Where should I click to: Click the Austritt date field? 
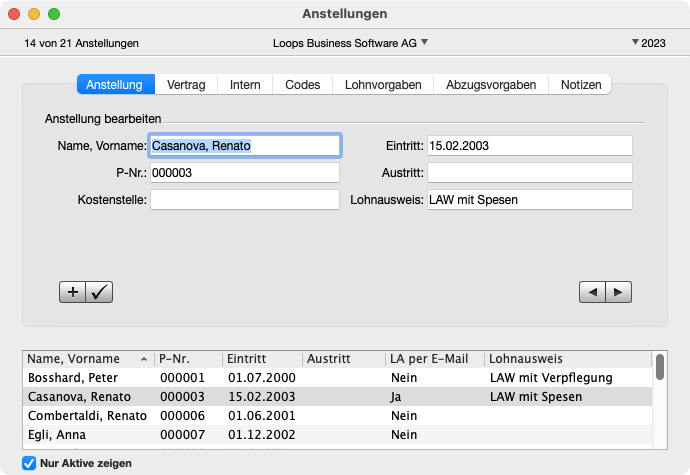[529, 173]
